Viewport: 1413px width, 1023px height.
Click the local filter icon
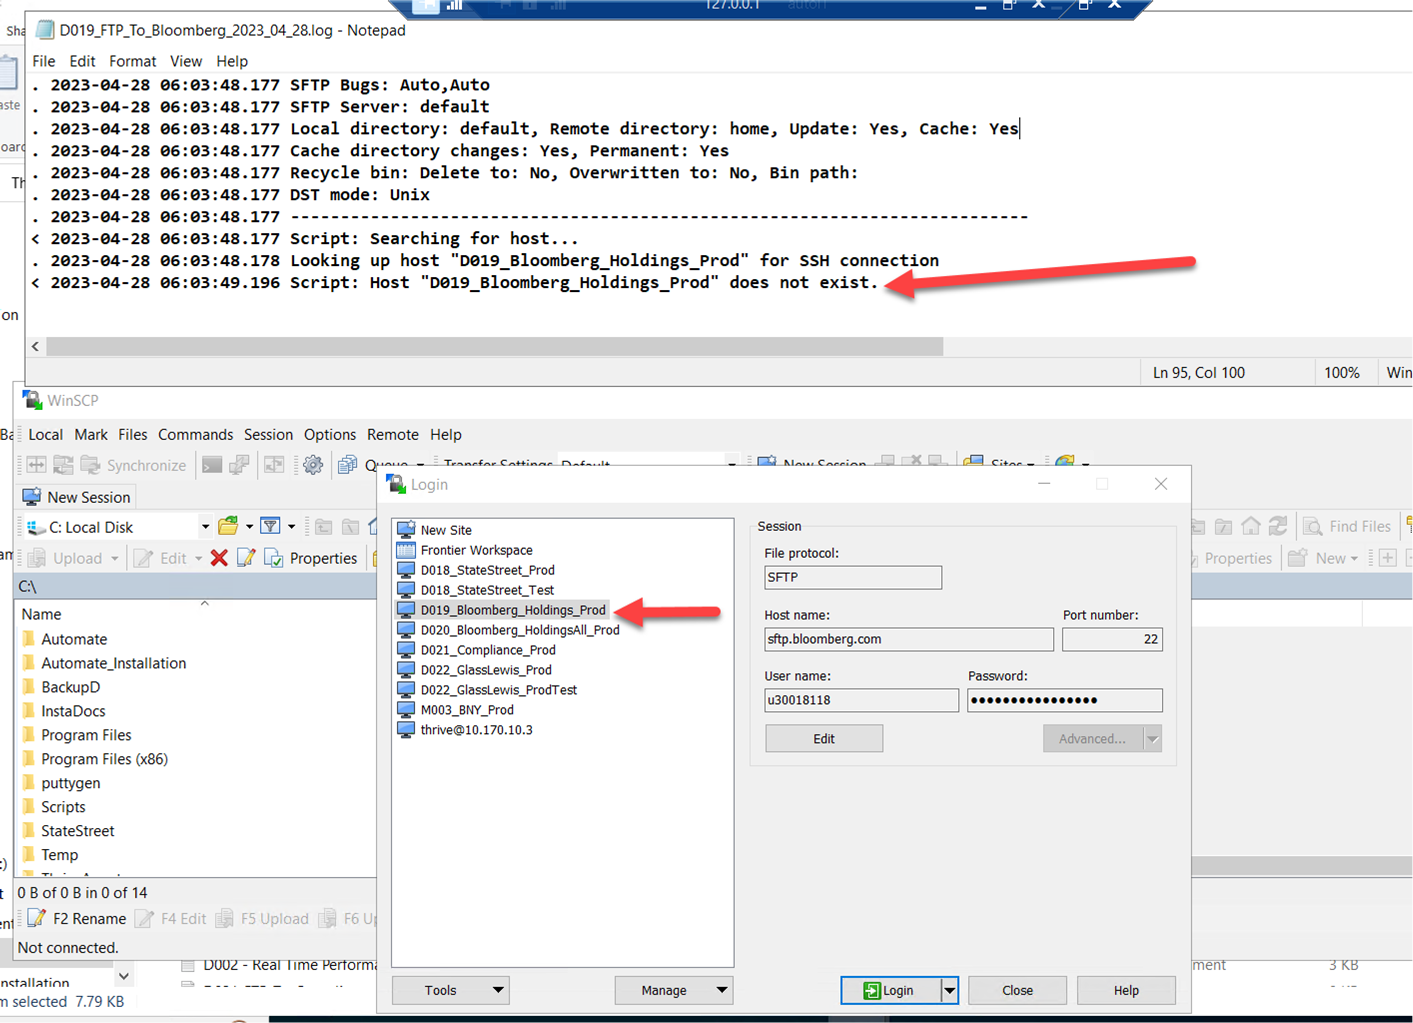(270, 526)
